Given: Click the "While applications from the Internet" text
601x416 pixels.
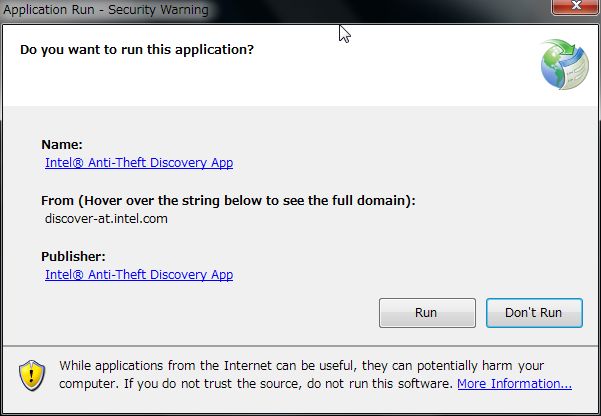Looking at the screenshot, I should pyautogui.click(x=160, y=365).
